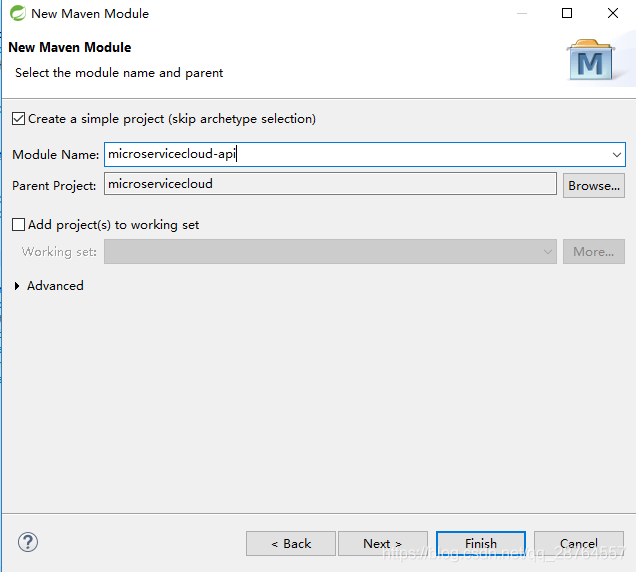Screen dimensions: 636x572
Task: Proceed with the Next > button
Action: point(382,544)
